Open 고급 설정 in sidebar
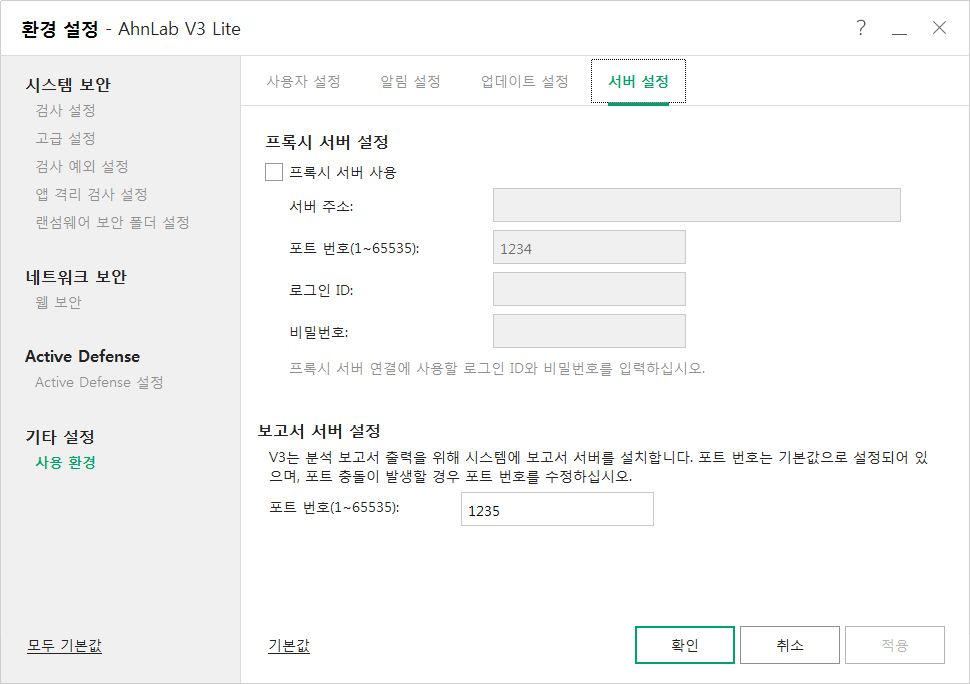This screenshot has width=970, height=684. coord(66,139)
